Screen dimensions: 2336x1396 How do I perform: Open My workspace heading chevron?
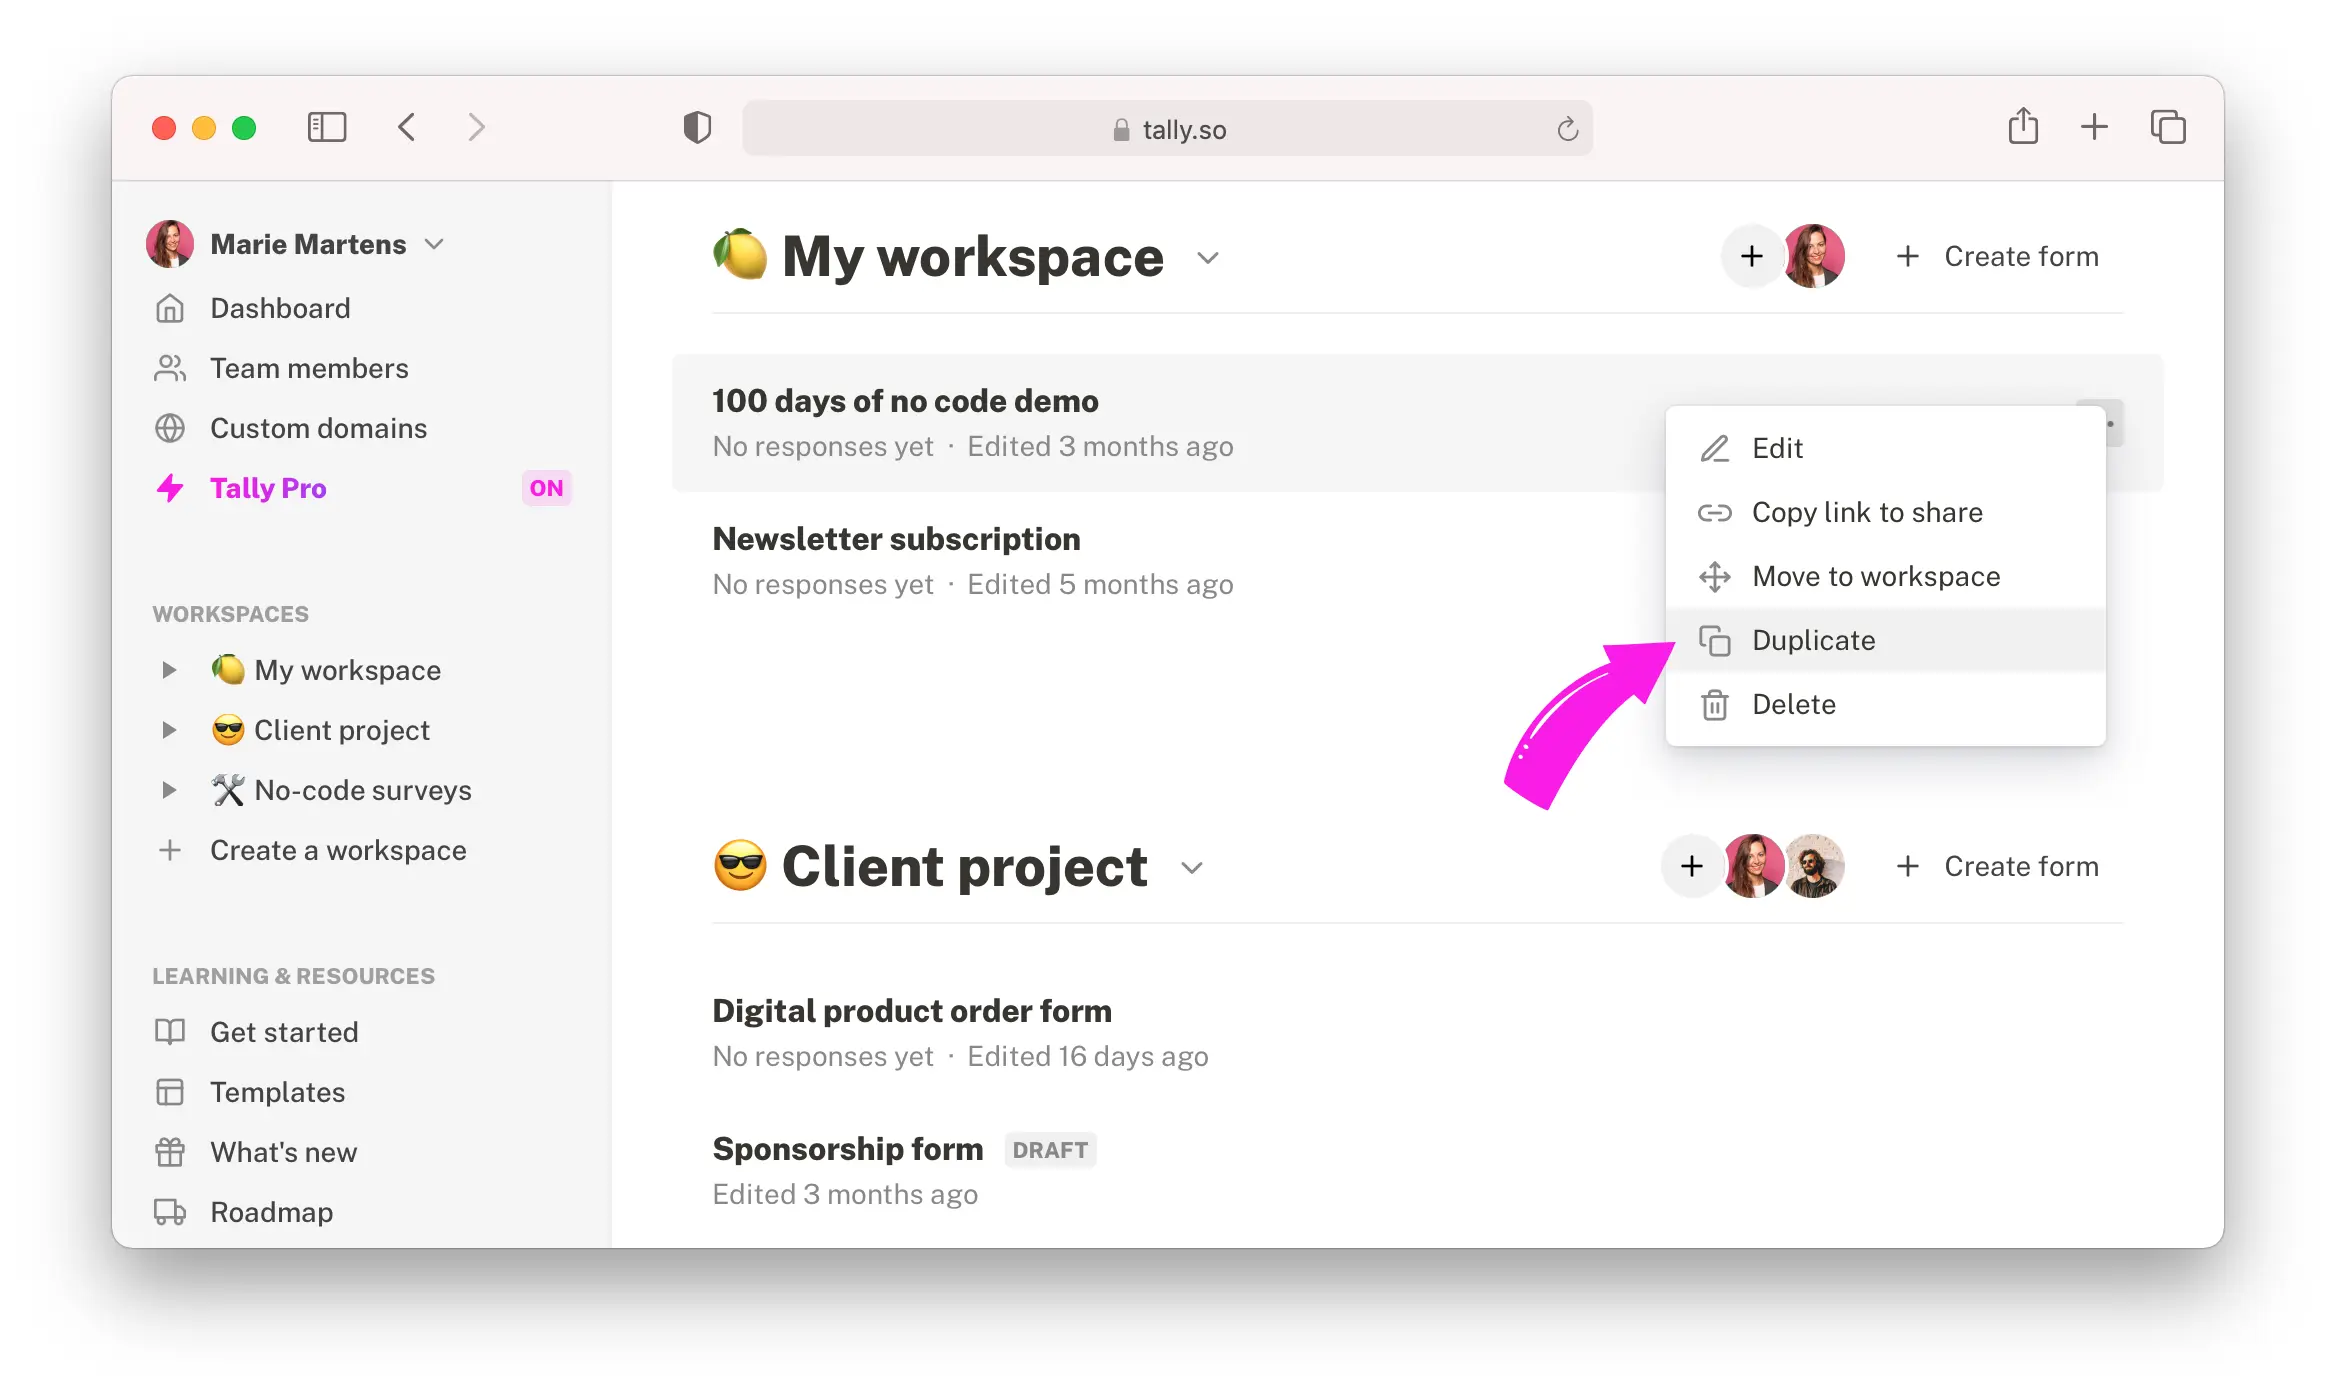1208,258
